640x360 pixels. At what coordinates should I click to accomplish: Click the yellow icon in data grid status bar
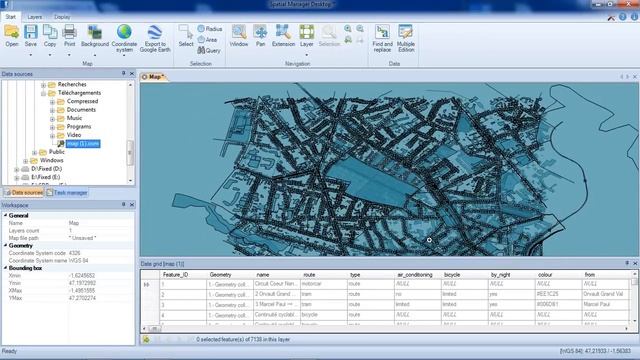[x=146, y=339]
